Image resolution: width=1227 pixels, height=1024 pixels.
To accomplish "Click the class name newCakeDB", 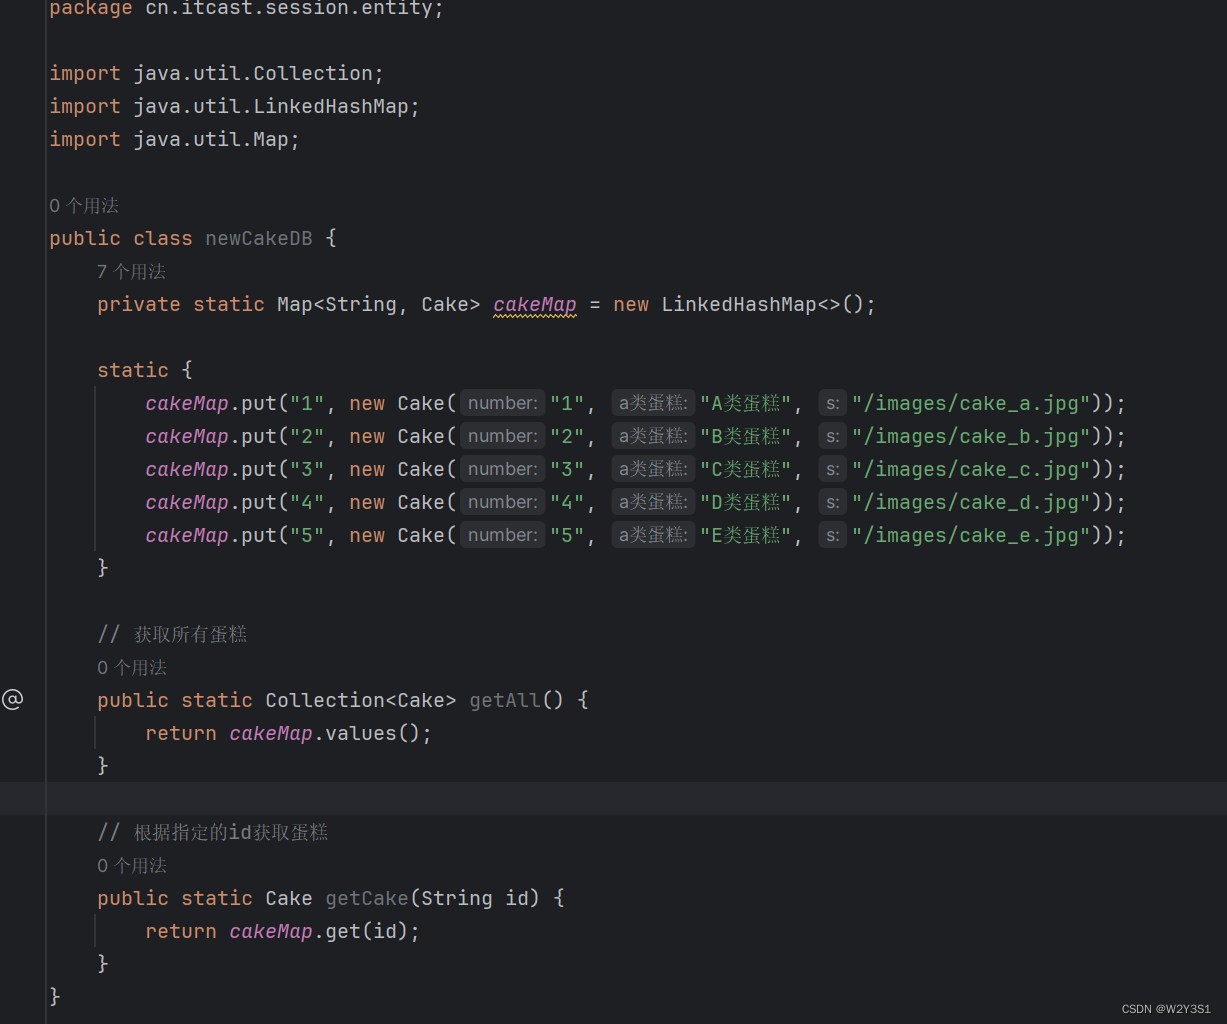I will click(x=259, y=238).
